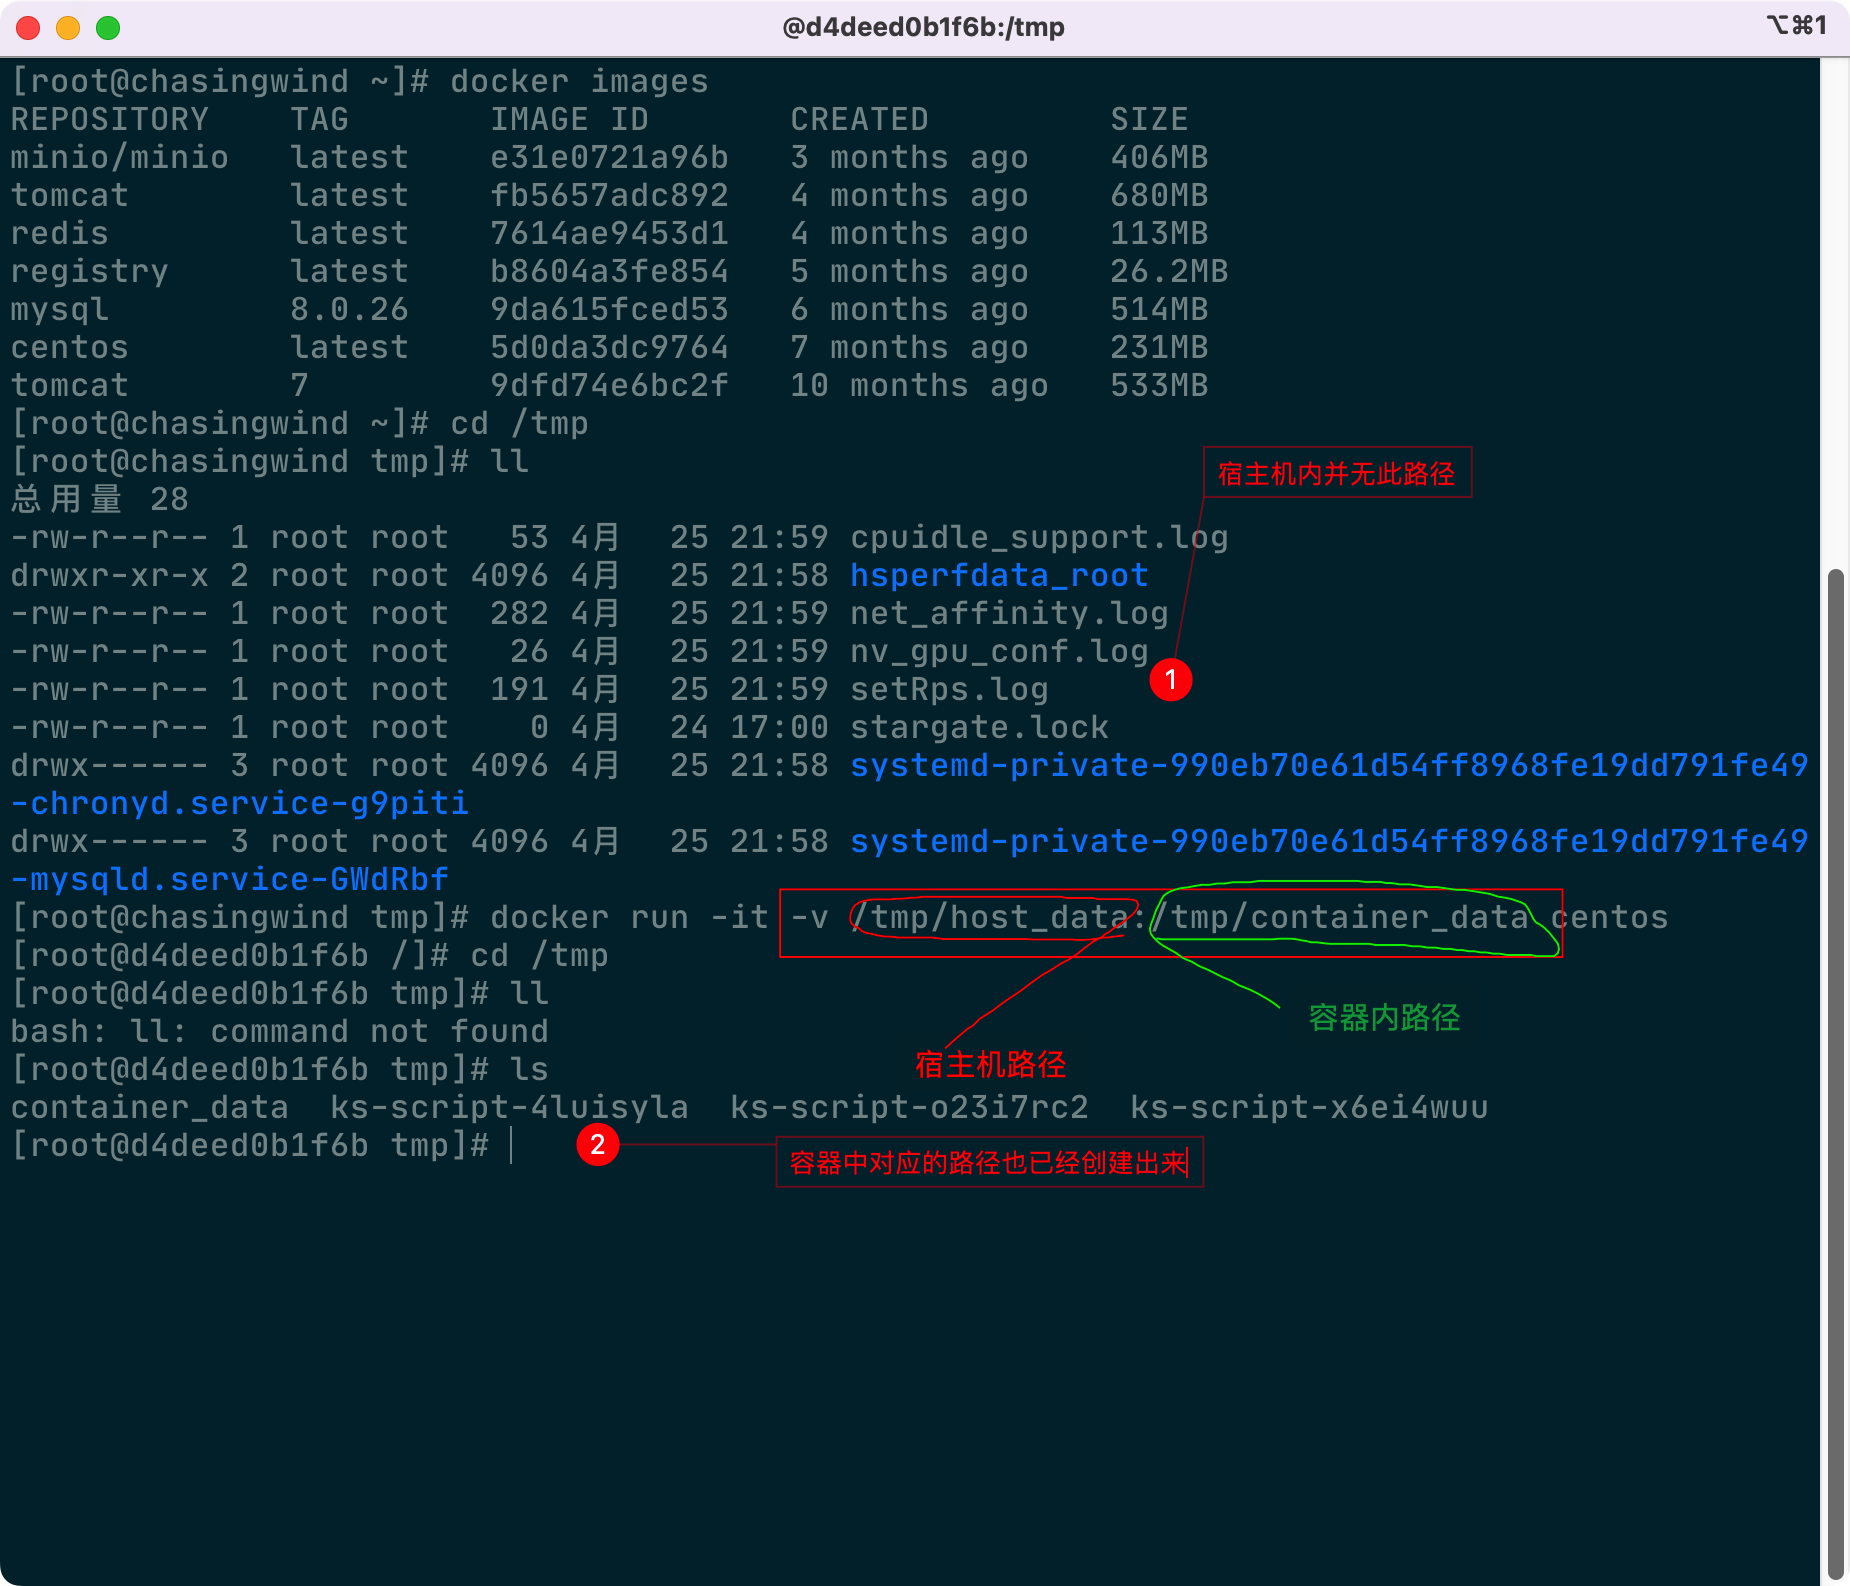
Task: Click the file name cpuidle_support.log
Action: pyautogui.click(x=1039, y=537)
